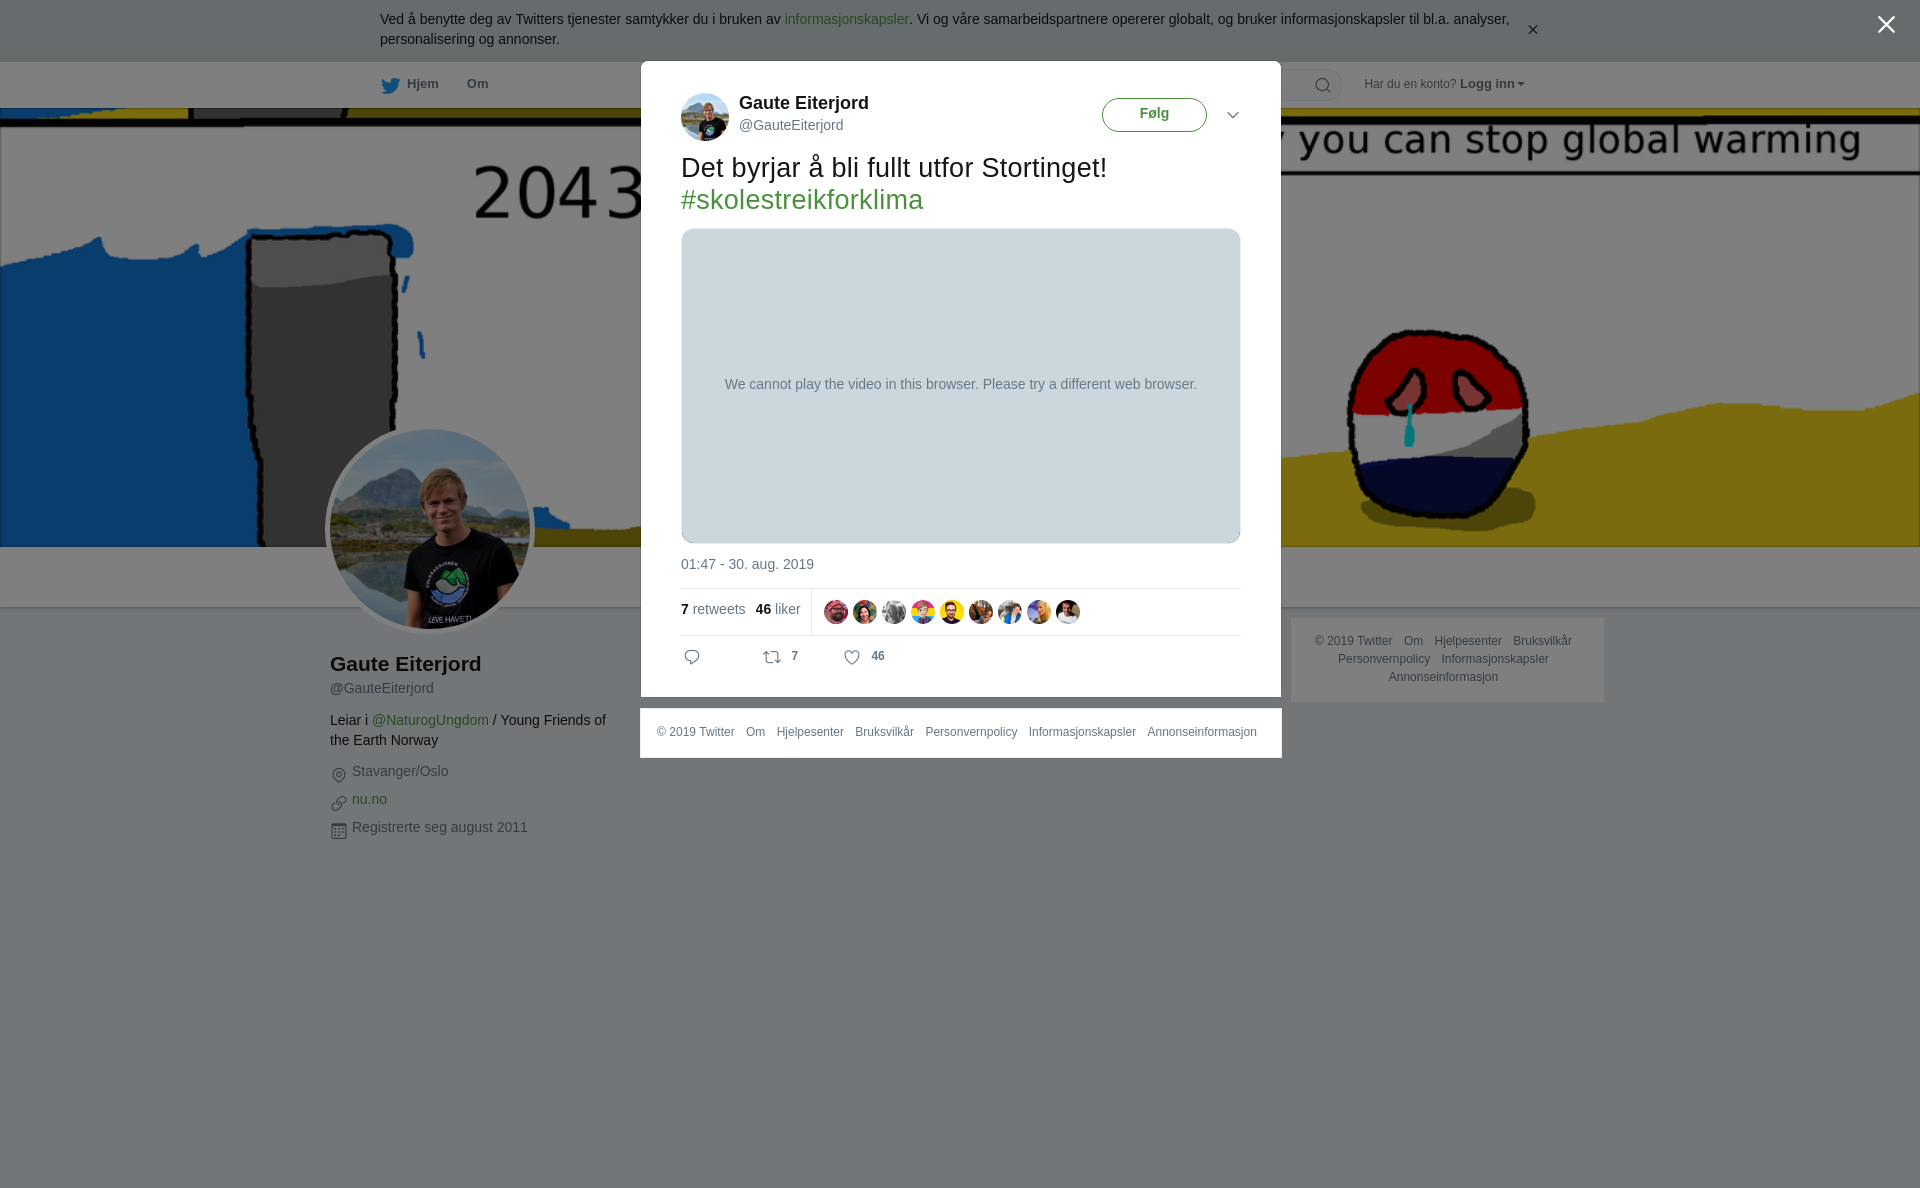
Task: Click the reply speech bubble icon
Action: (x=692, y=657)
